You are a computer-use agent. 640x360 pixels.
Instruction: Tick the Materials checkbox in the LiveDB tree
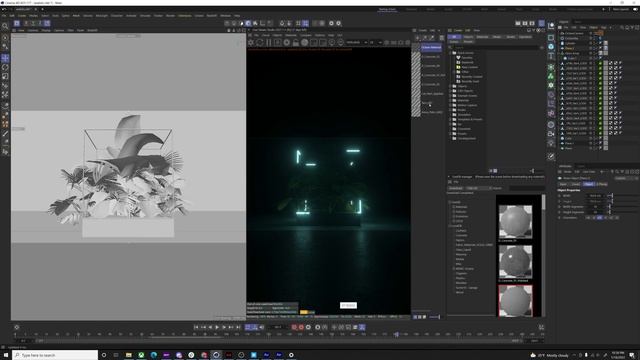[x=453, y=207]
